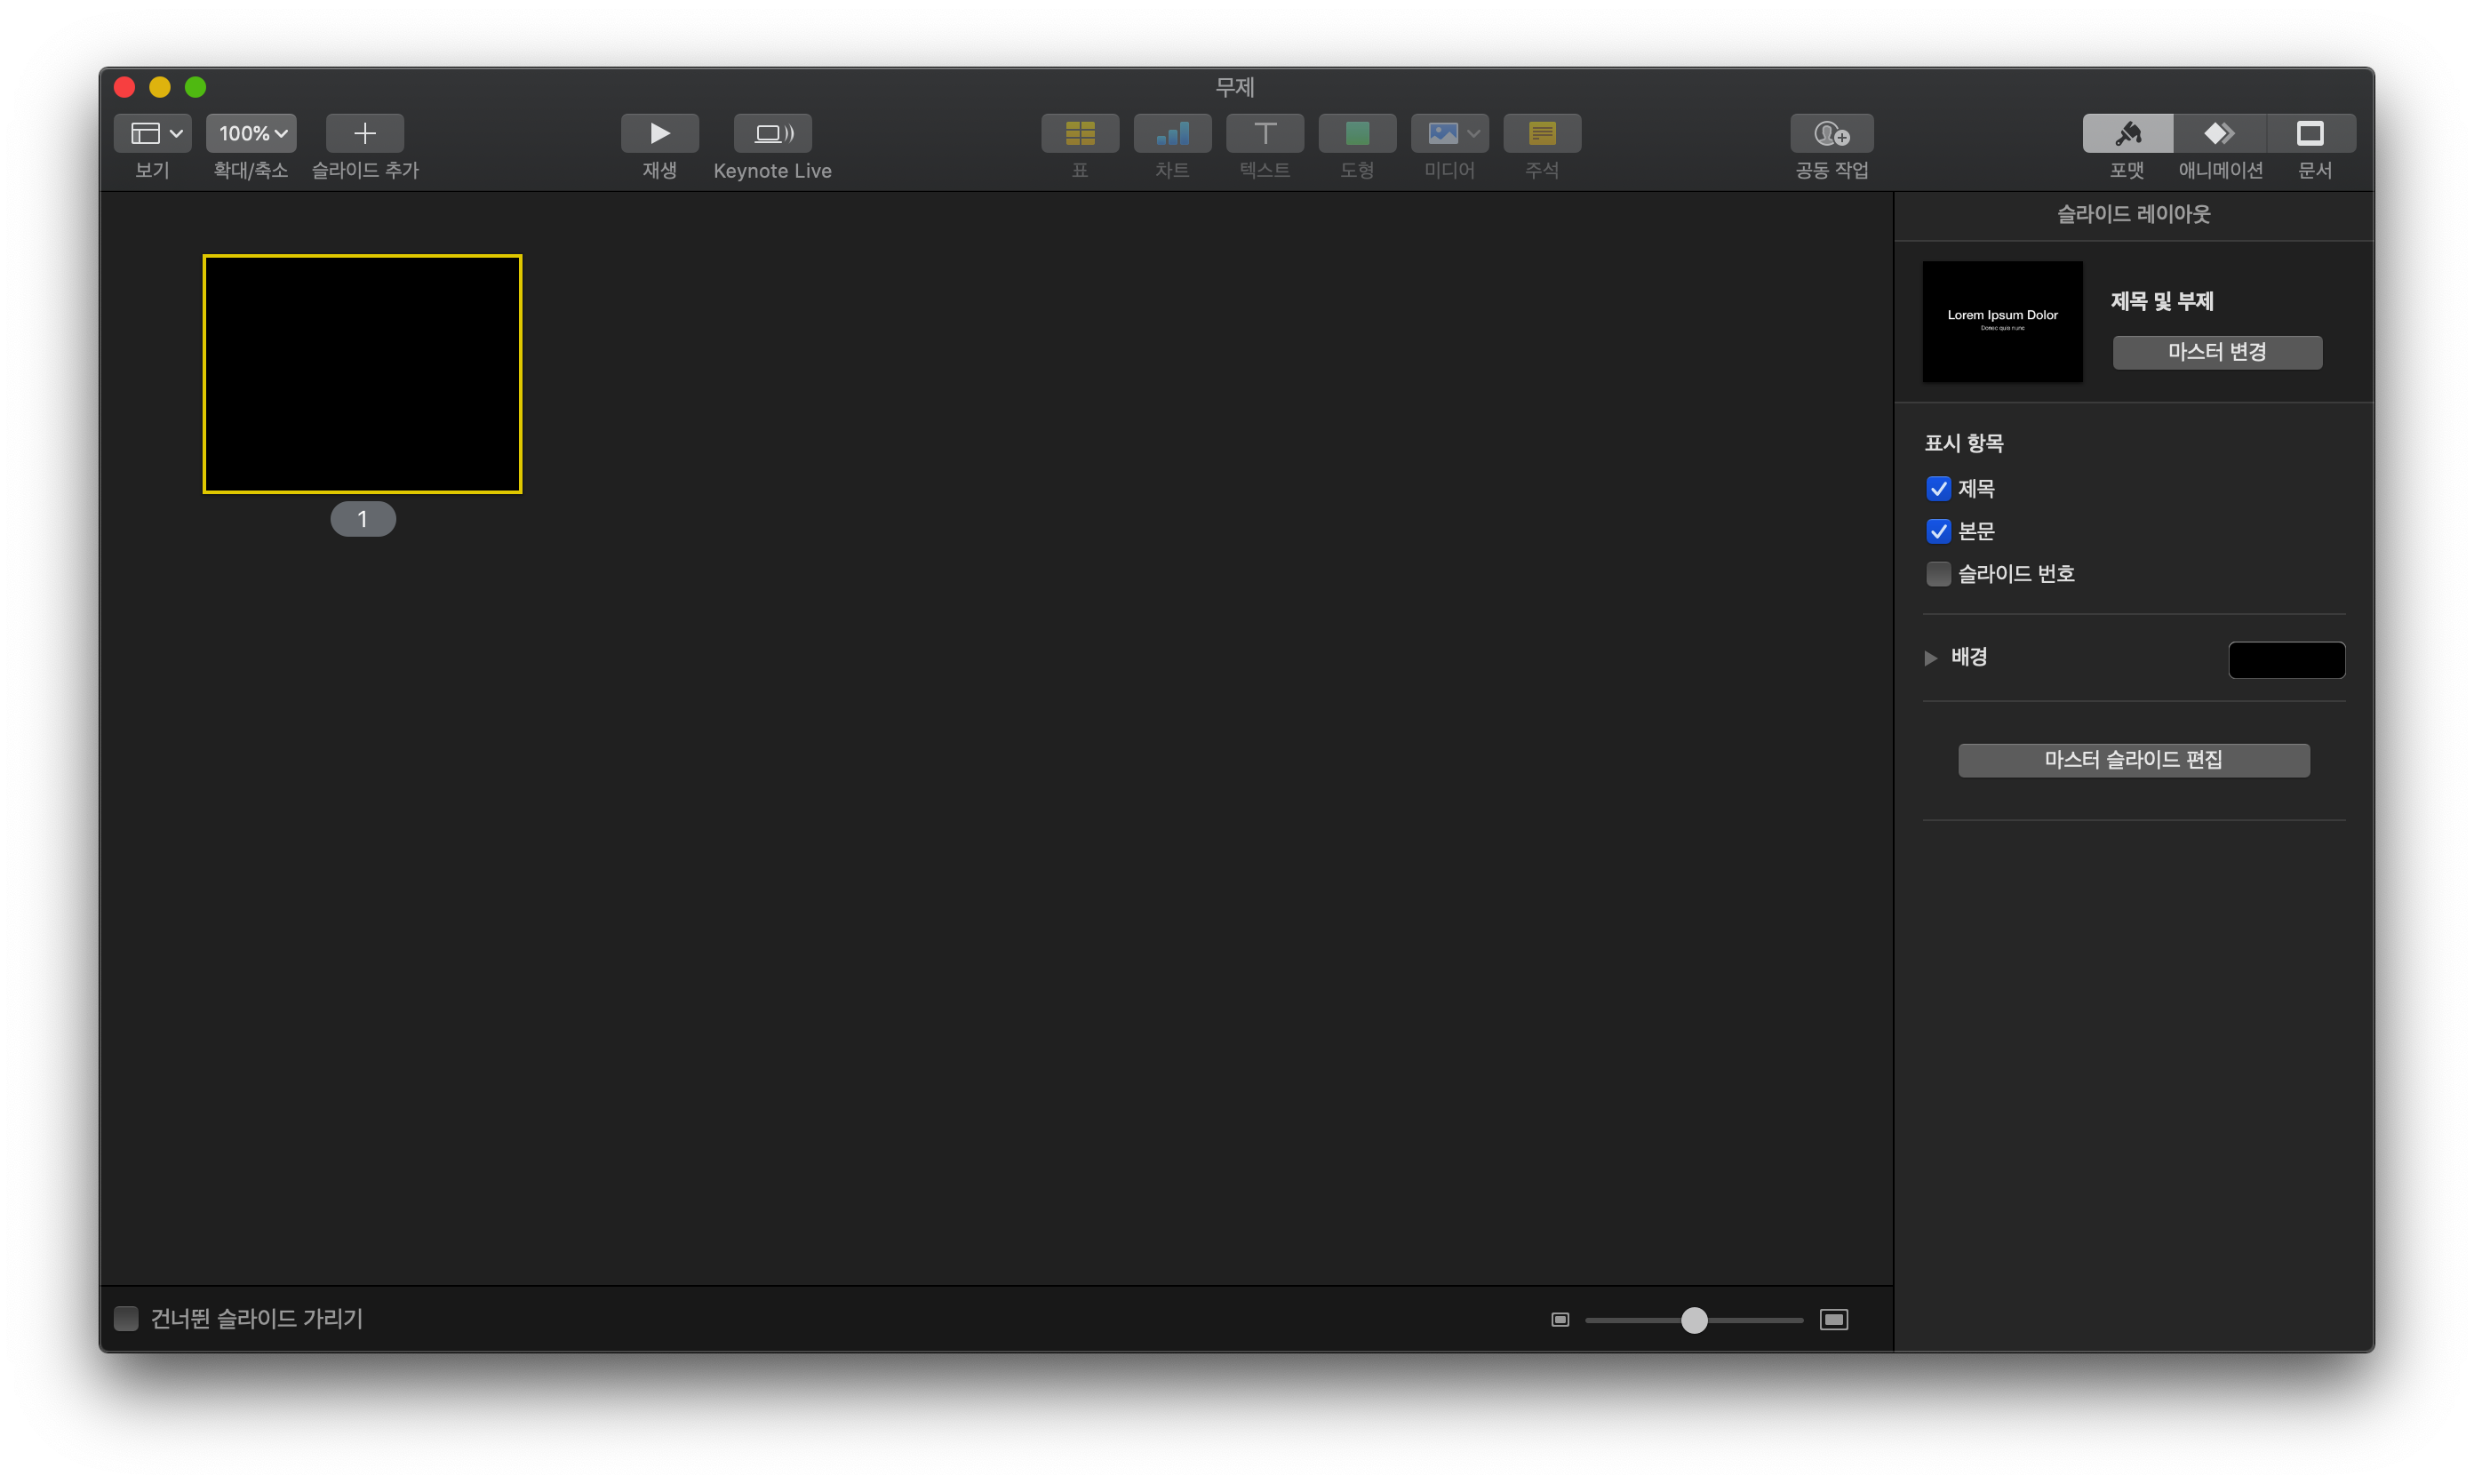Uncheck the 제목 title checkbox
Screen dimensions: 2474x1484
pyautogui.click(x=1938, y=489)
